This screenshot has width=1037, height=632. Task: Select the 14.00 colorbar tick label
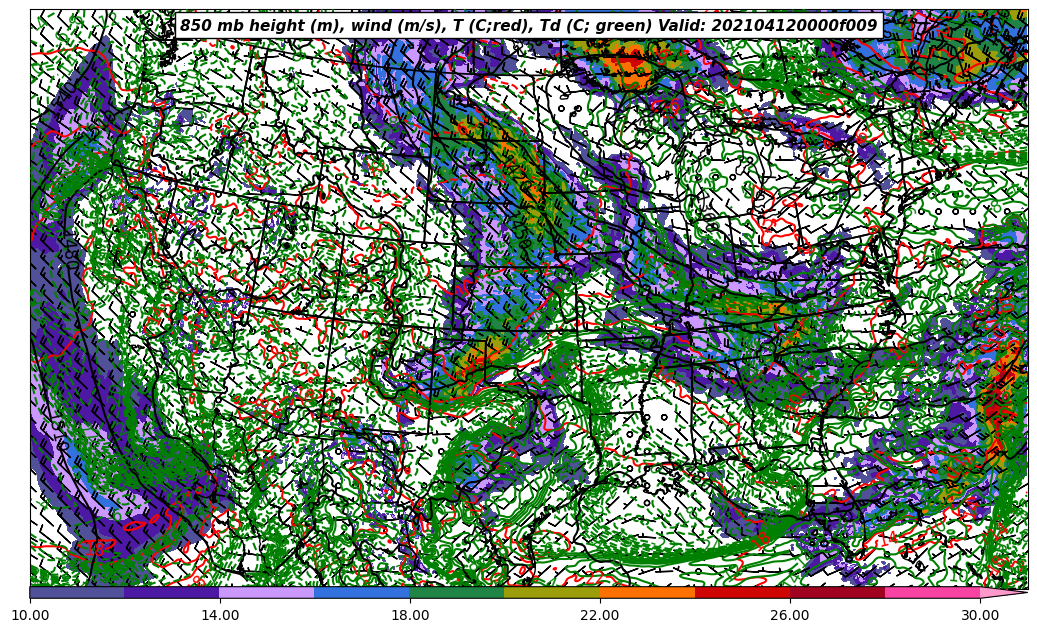point(220,616)
